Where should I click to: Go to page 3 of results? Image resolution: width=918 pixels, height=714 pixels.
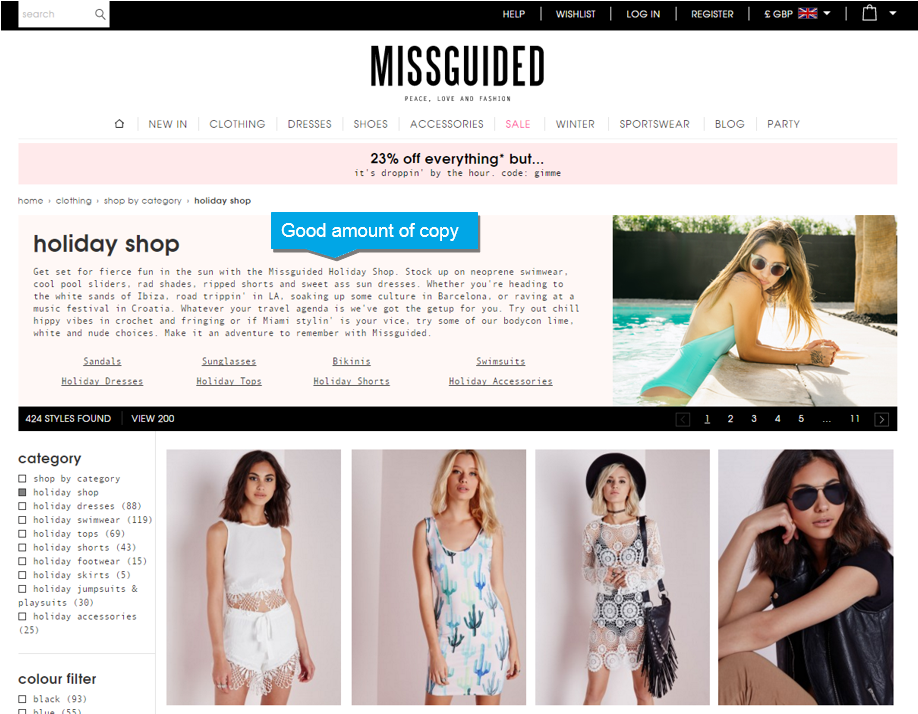753,418
